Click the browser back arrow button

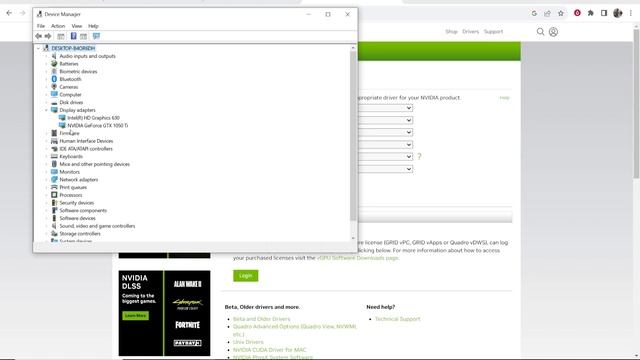point(9,13)
